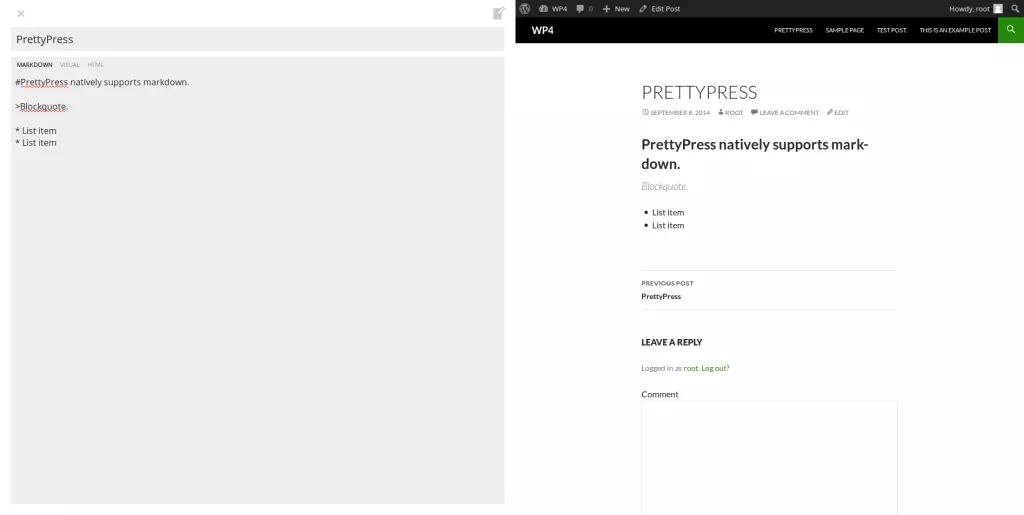1024x515 pixels.
Task: Open Test Post navigation item
Action: click(x=891, y=30)
